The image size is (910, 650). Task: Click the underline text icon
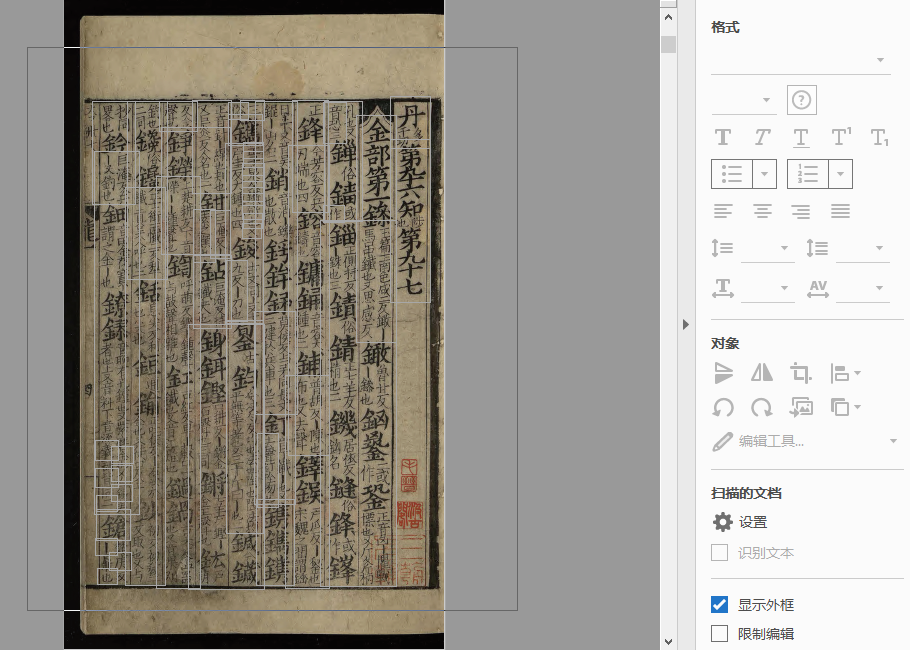coord(801,137)
